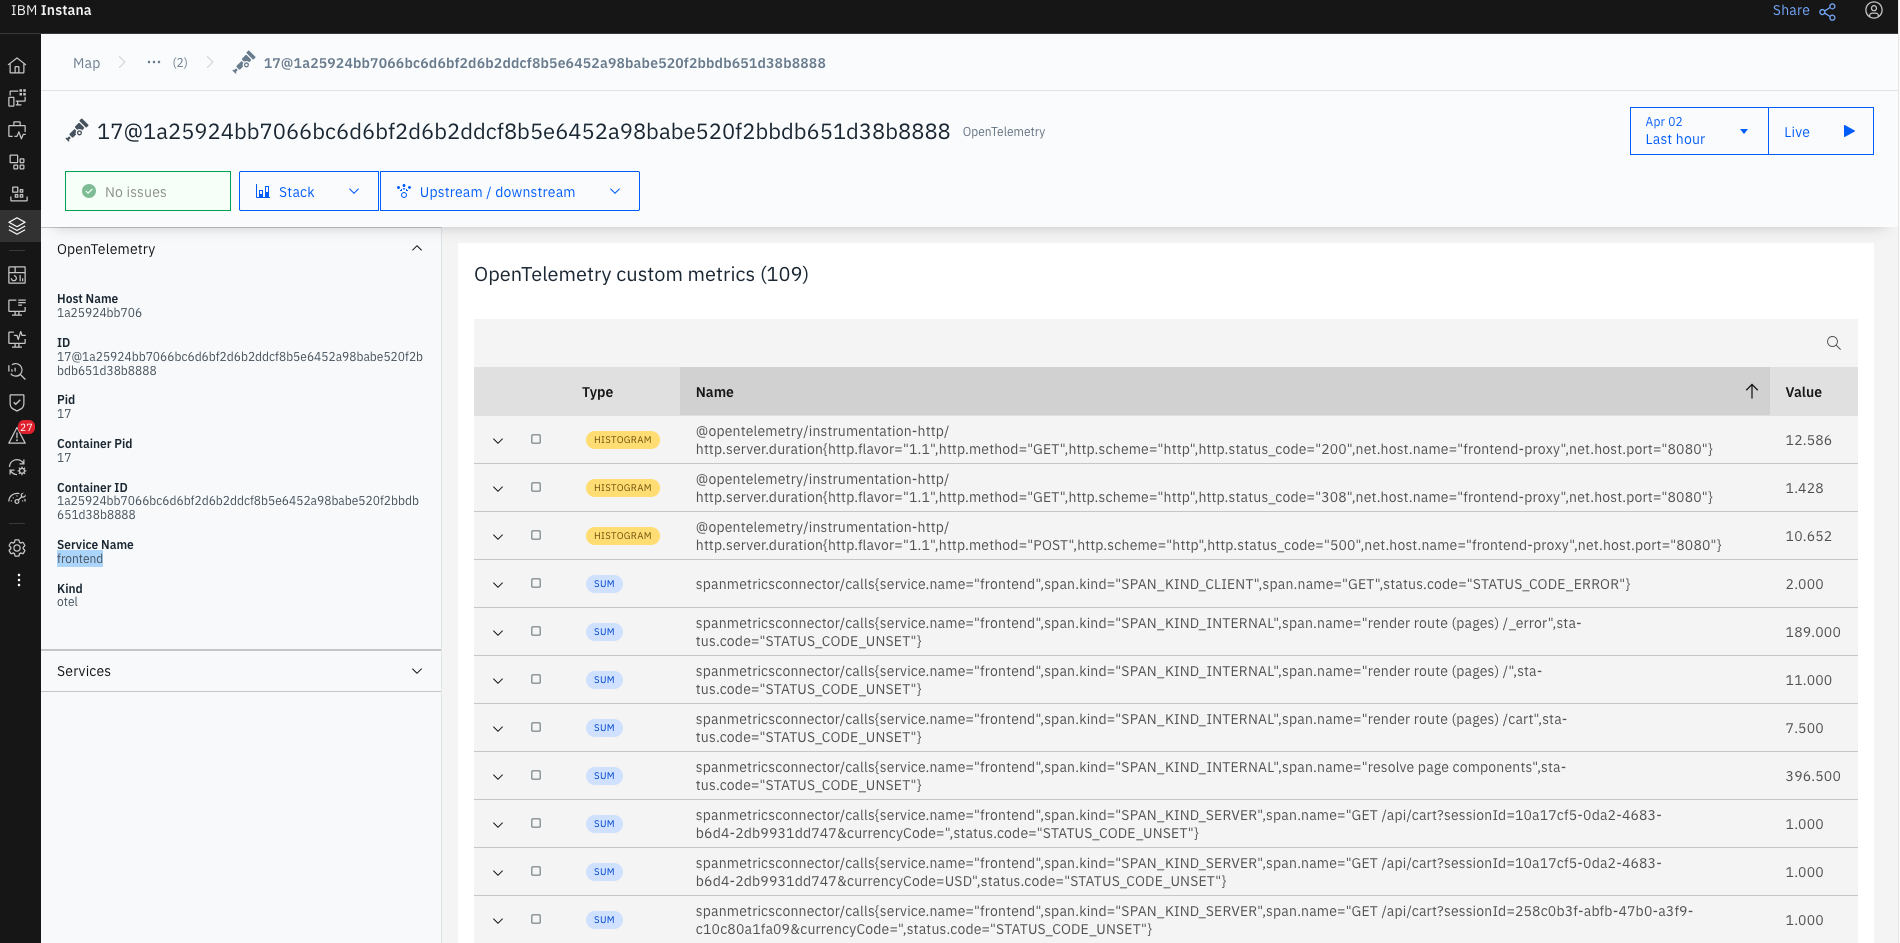Sort metrics by the Name column header

(x=715, y=392)
